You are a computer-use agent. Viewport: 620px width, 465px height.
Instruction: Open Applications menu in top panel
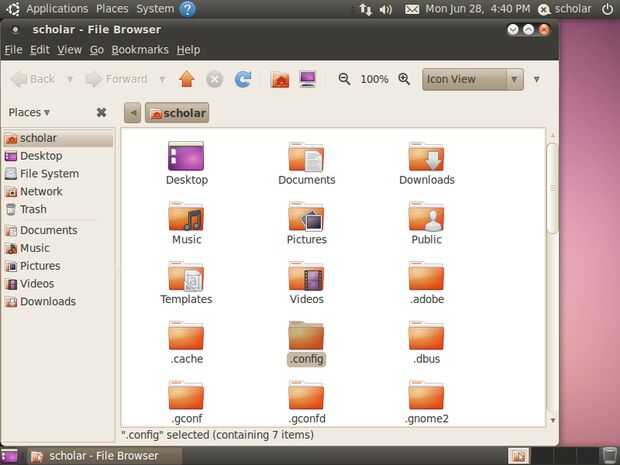click(x=57, y=9)
